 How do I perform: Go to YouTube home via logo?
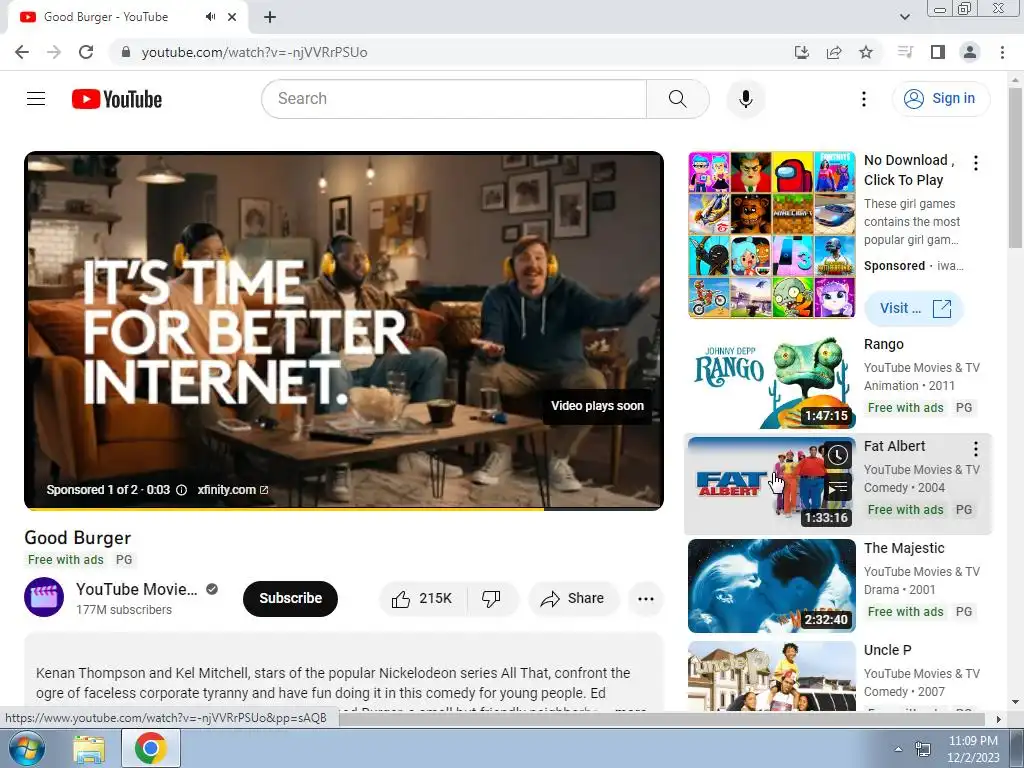tap(117, 99)
